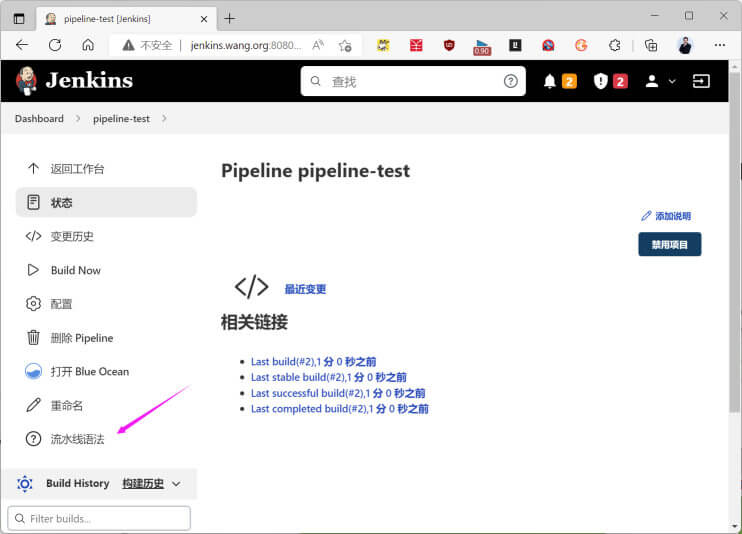Screen dimensions: 742x534
Task: Open Last build(#2) link
Action: (x=313, y=362)
